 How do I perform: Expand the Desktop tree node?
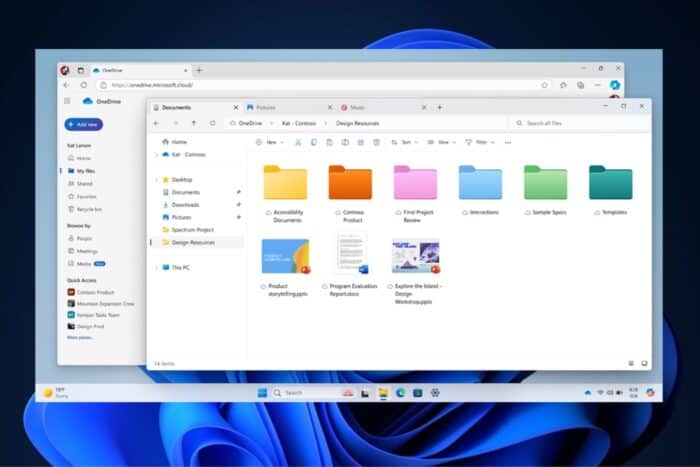tap(156, 180)
